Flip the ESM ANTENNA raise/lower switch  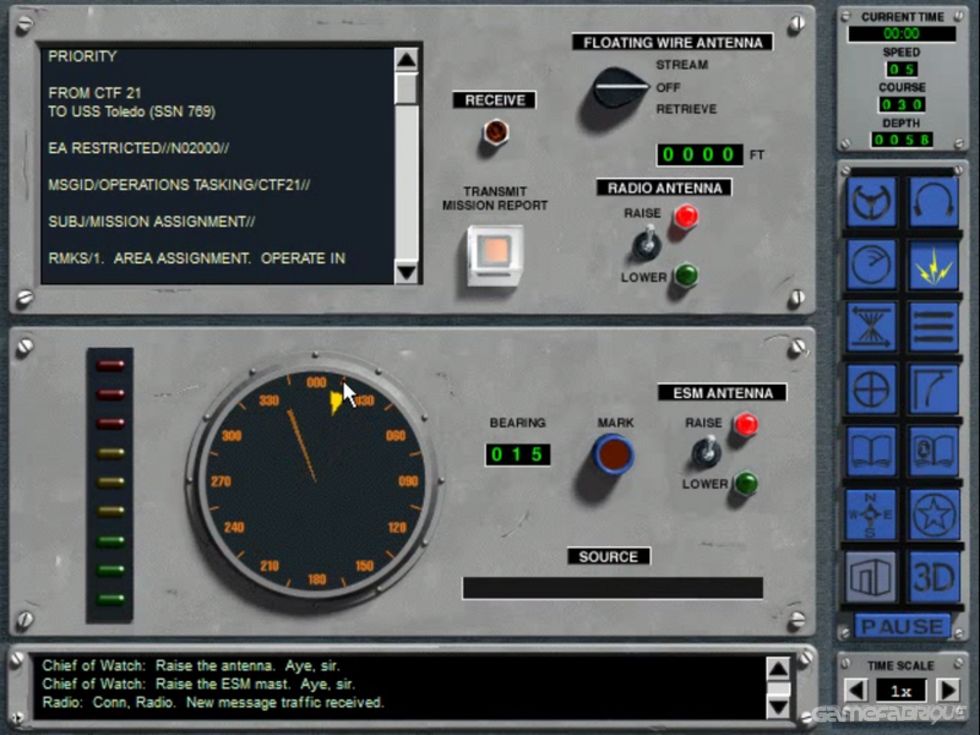point(706,452)
